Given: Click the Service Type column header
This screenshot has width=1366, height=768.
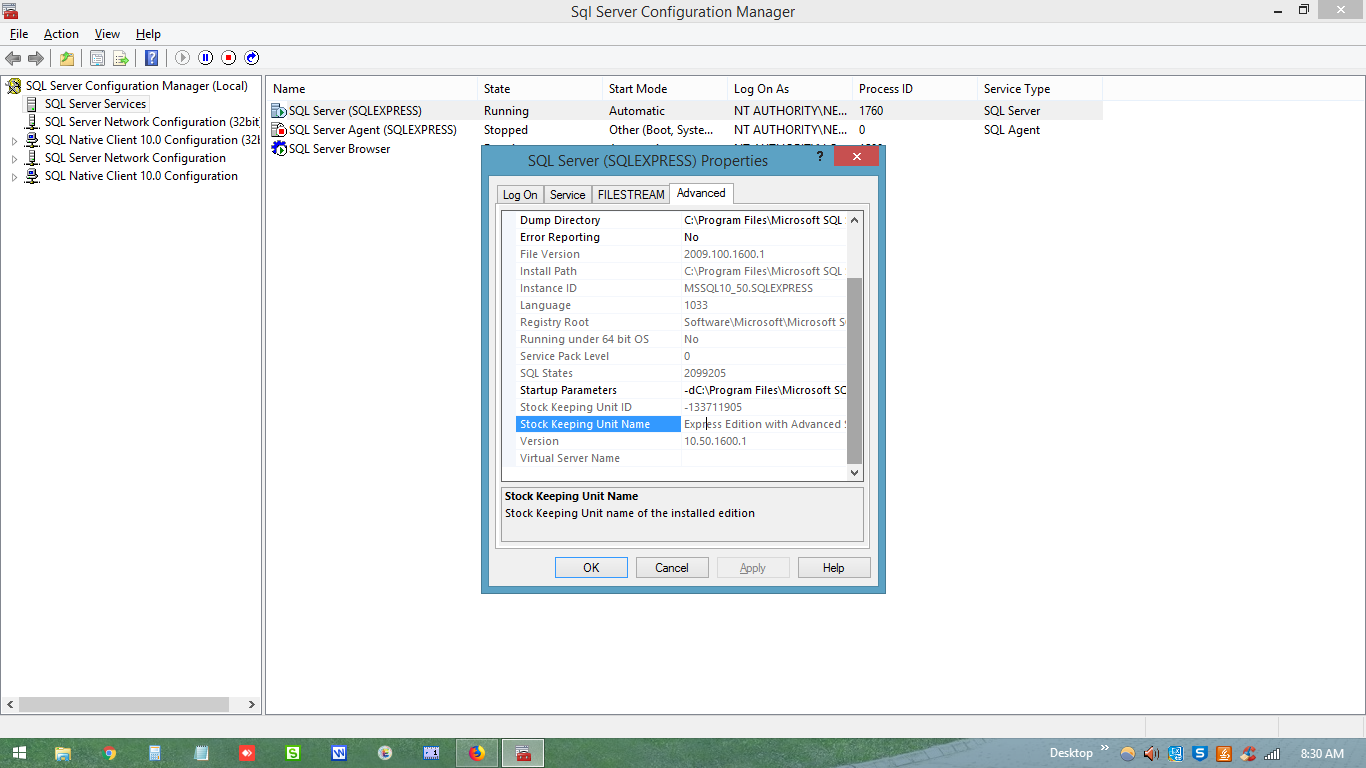Looking at the screenshot, I should click(x=1039, y=89).
